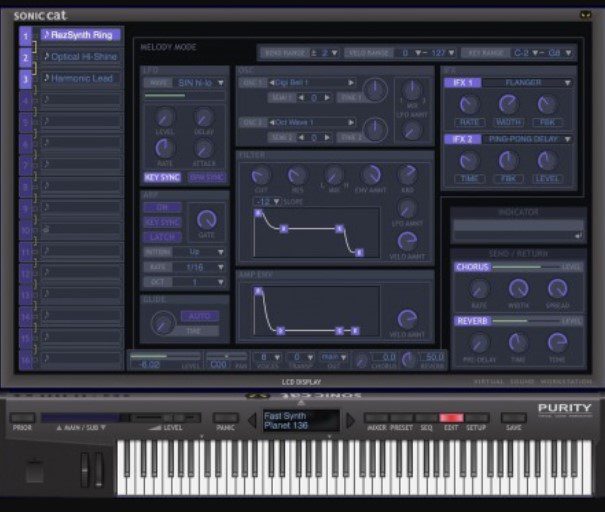Image resolution: width=605 pixels, height=512 pixels.
Task: Adjust the Chorus Rate knob
Action: click(x=479, y=289)
